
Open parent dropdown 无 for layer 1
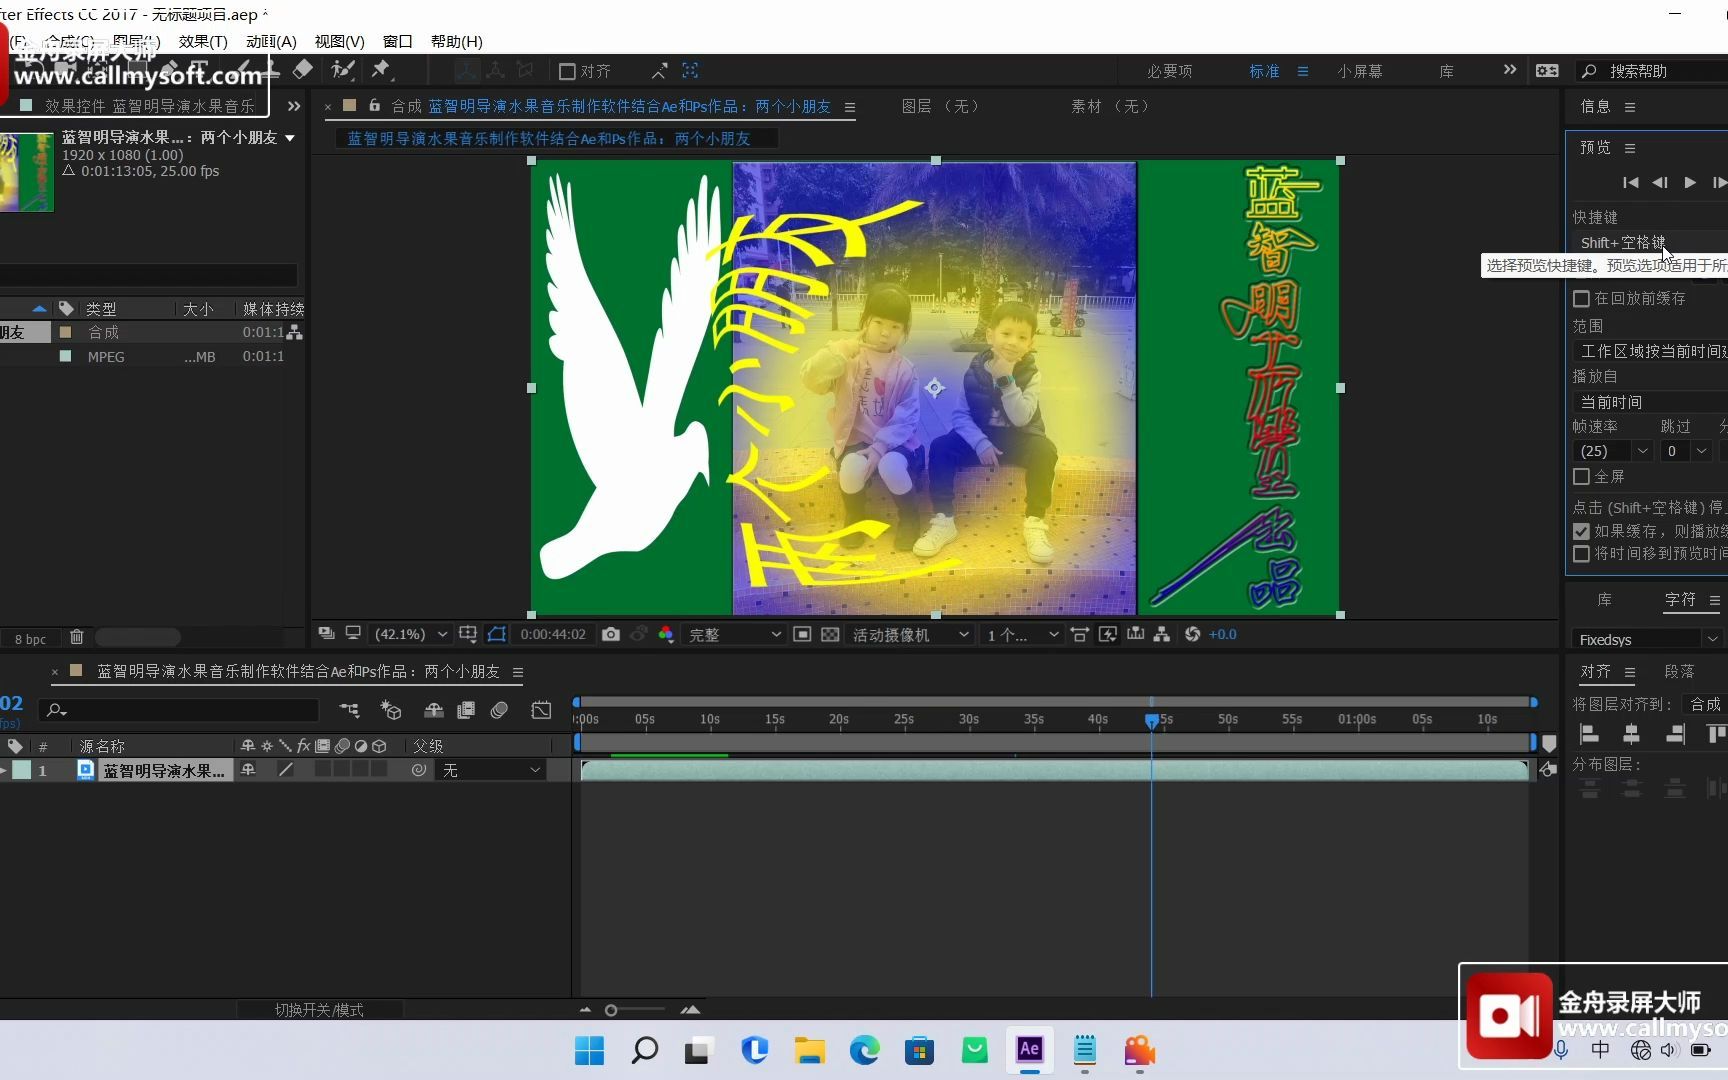click(491, 769)
